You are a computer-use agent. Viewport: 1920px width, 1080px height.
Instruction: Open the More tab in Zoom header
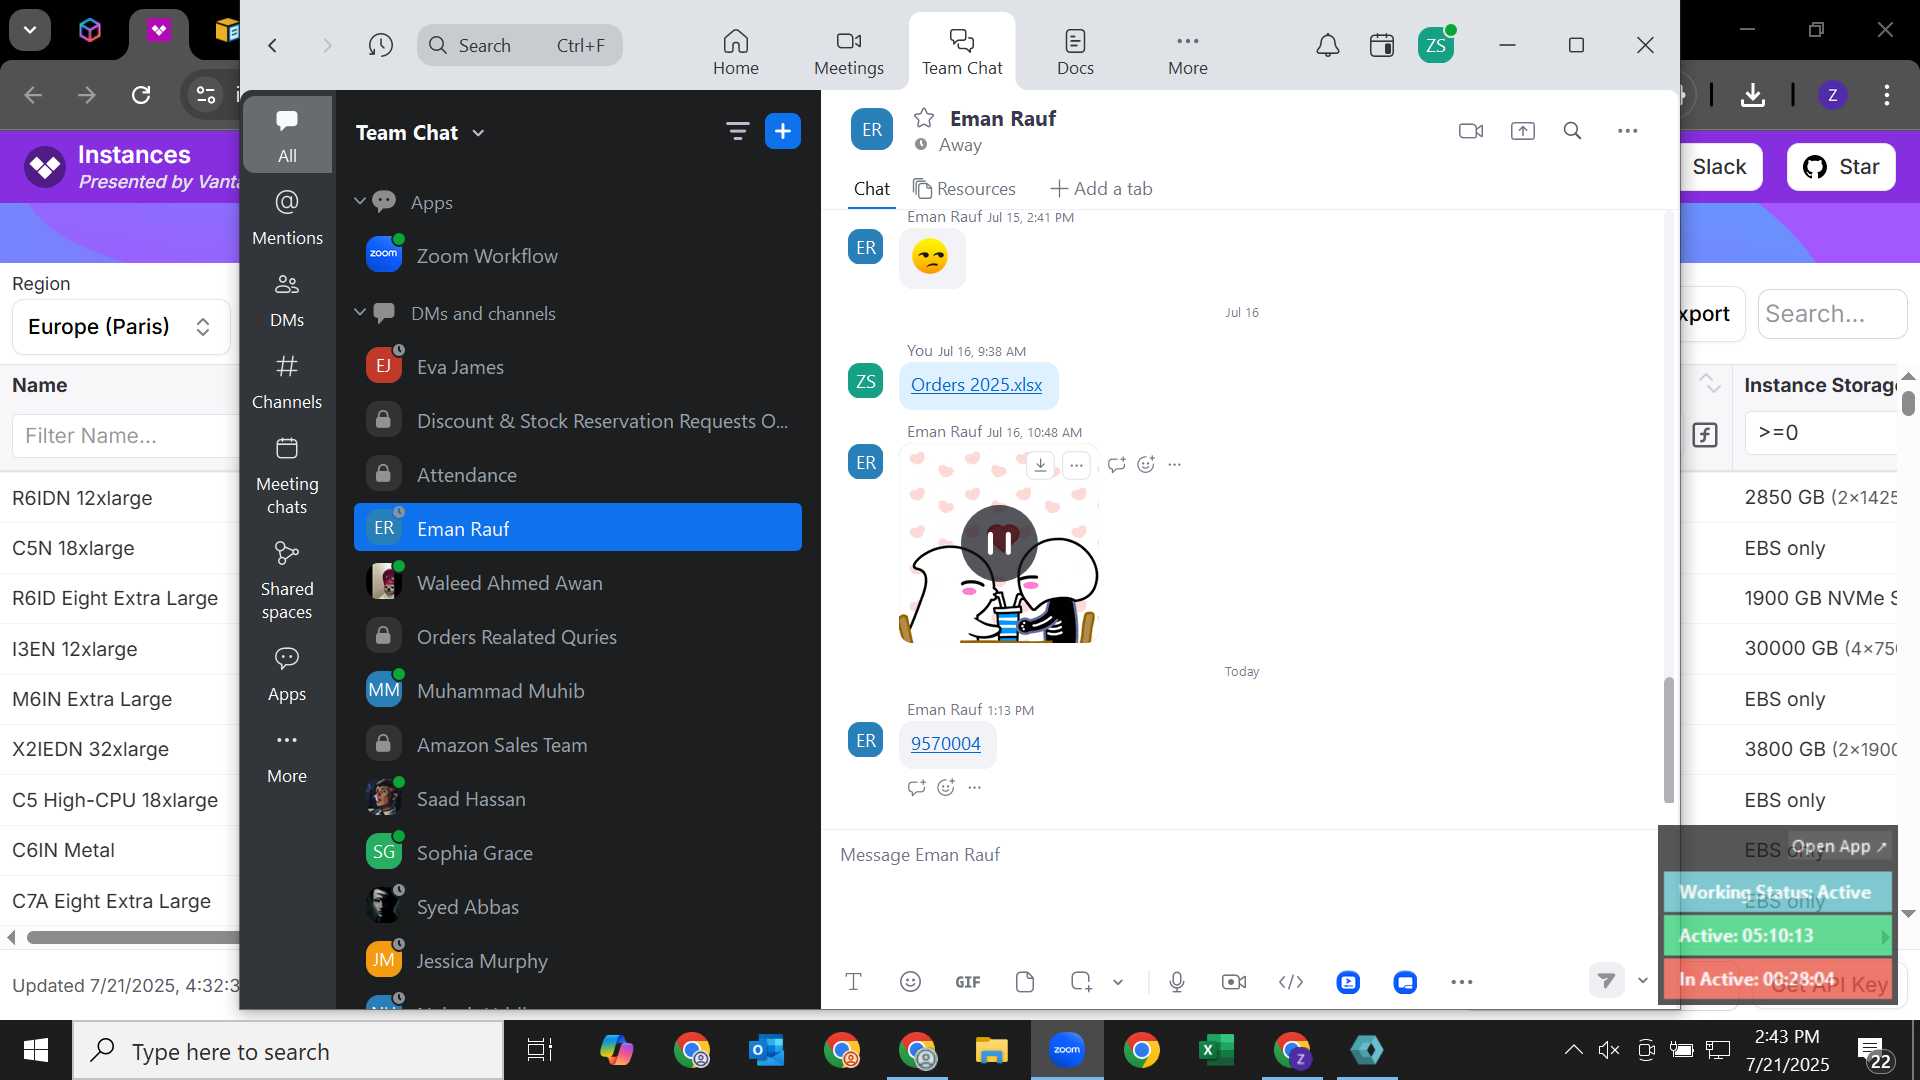(x=1187, y=52)
